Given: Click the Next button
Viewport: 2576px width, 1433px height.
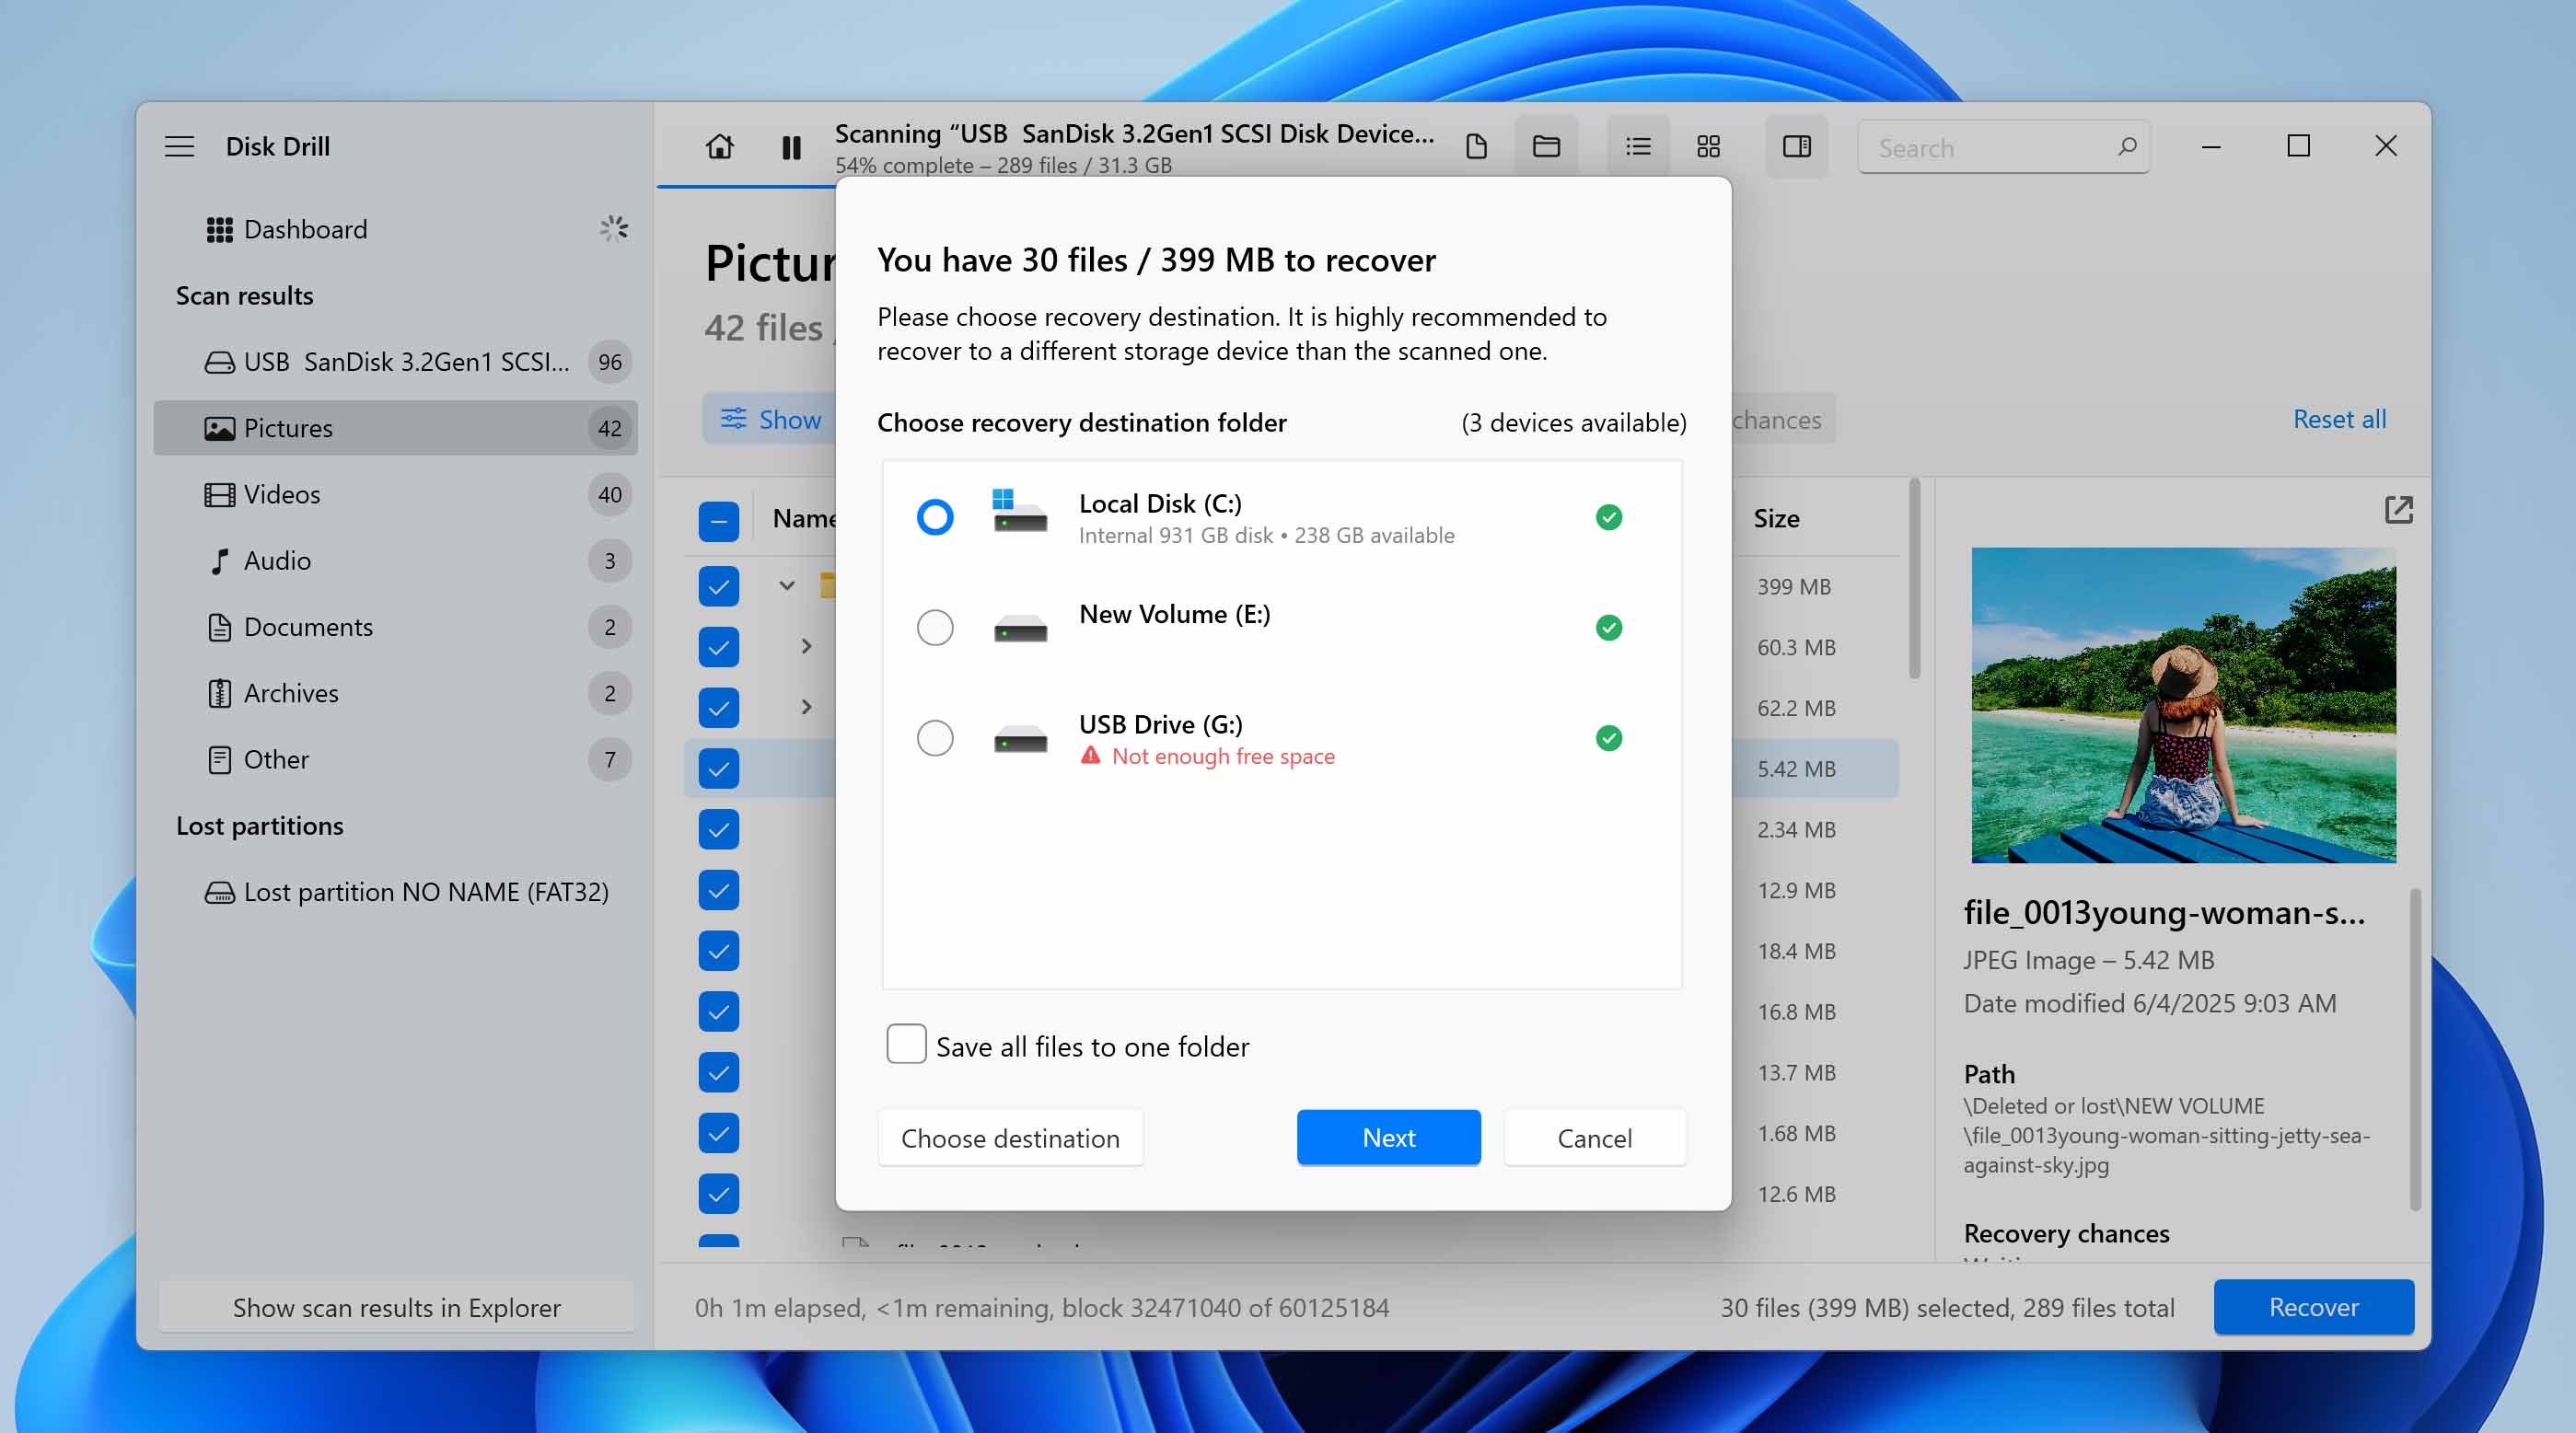Looking at the screenshot, I should point(1388,1138).
